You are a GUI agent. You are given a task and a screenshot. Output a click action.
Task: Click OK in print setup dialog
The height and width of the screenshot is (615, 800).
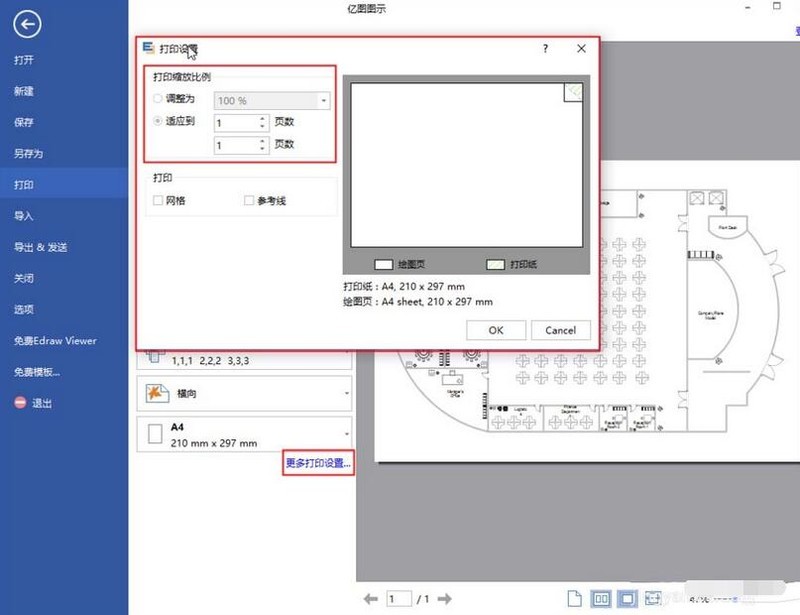(x=496, y=330)
